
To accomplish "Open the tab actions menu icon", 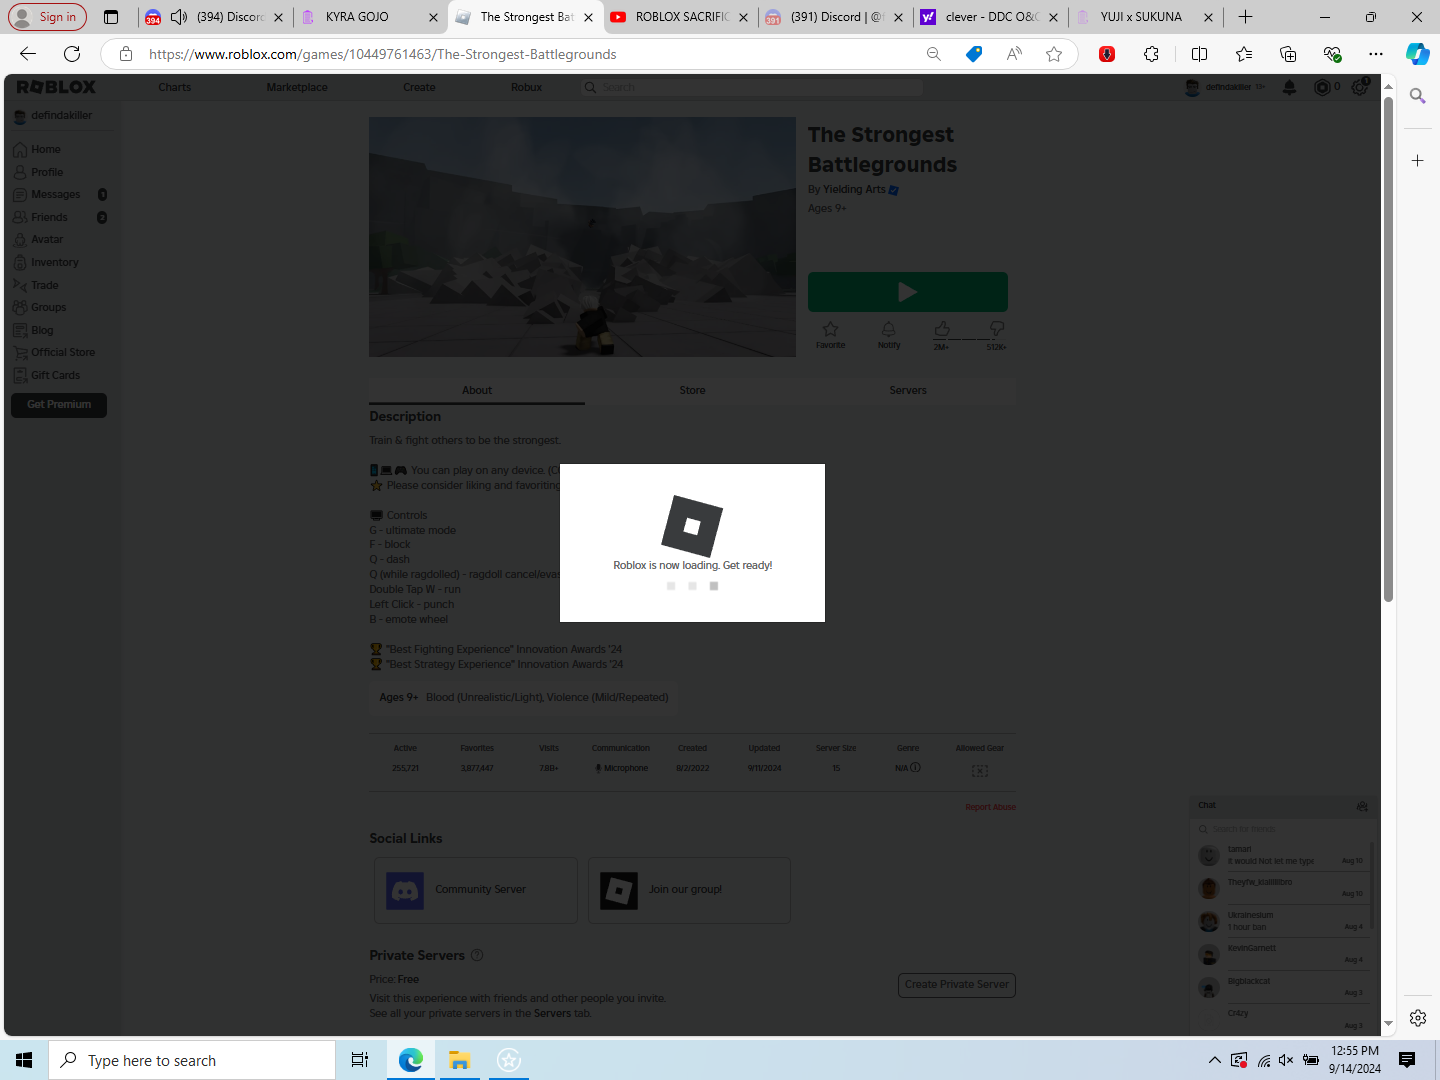I will 111,17.
